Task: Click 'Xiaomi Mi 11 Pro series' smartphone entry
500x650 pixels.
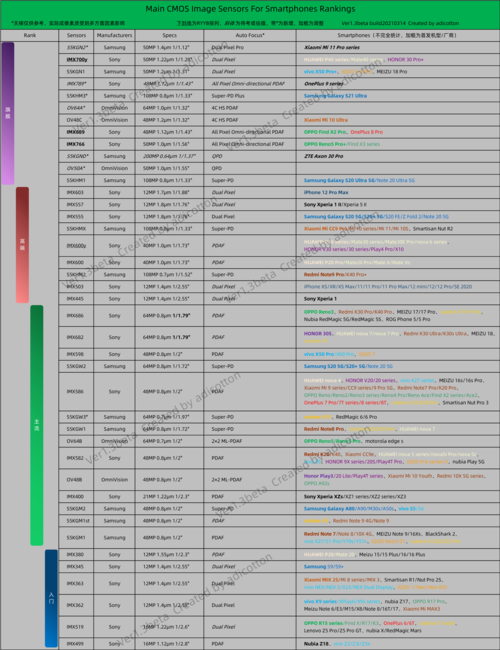Action: coord(332,47)
